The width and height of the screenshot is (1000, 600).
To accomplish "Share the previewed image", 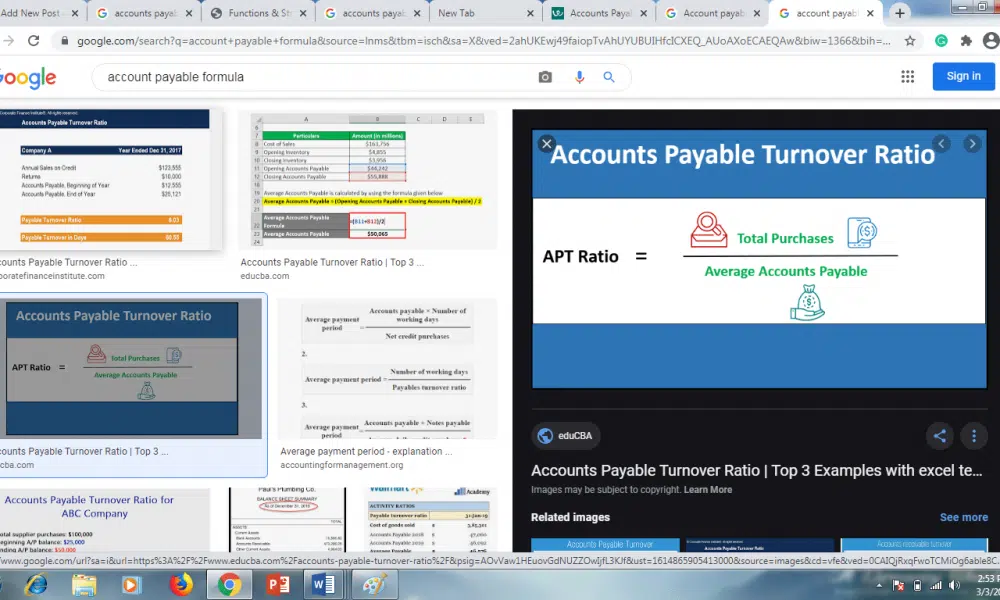I will (939, 435).
